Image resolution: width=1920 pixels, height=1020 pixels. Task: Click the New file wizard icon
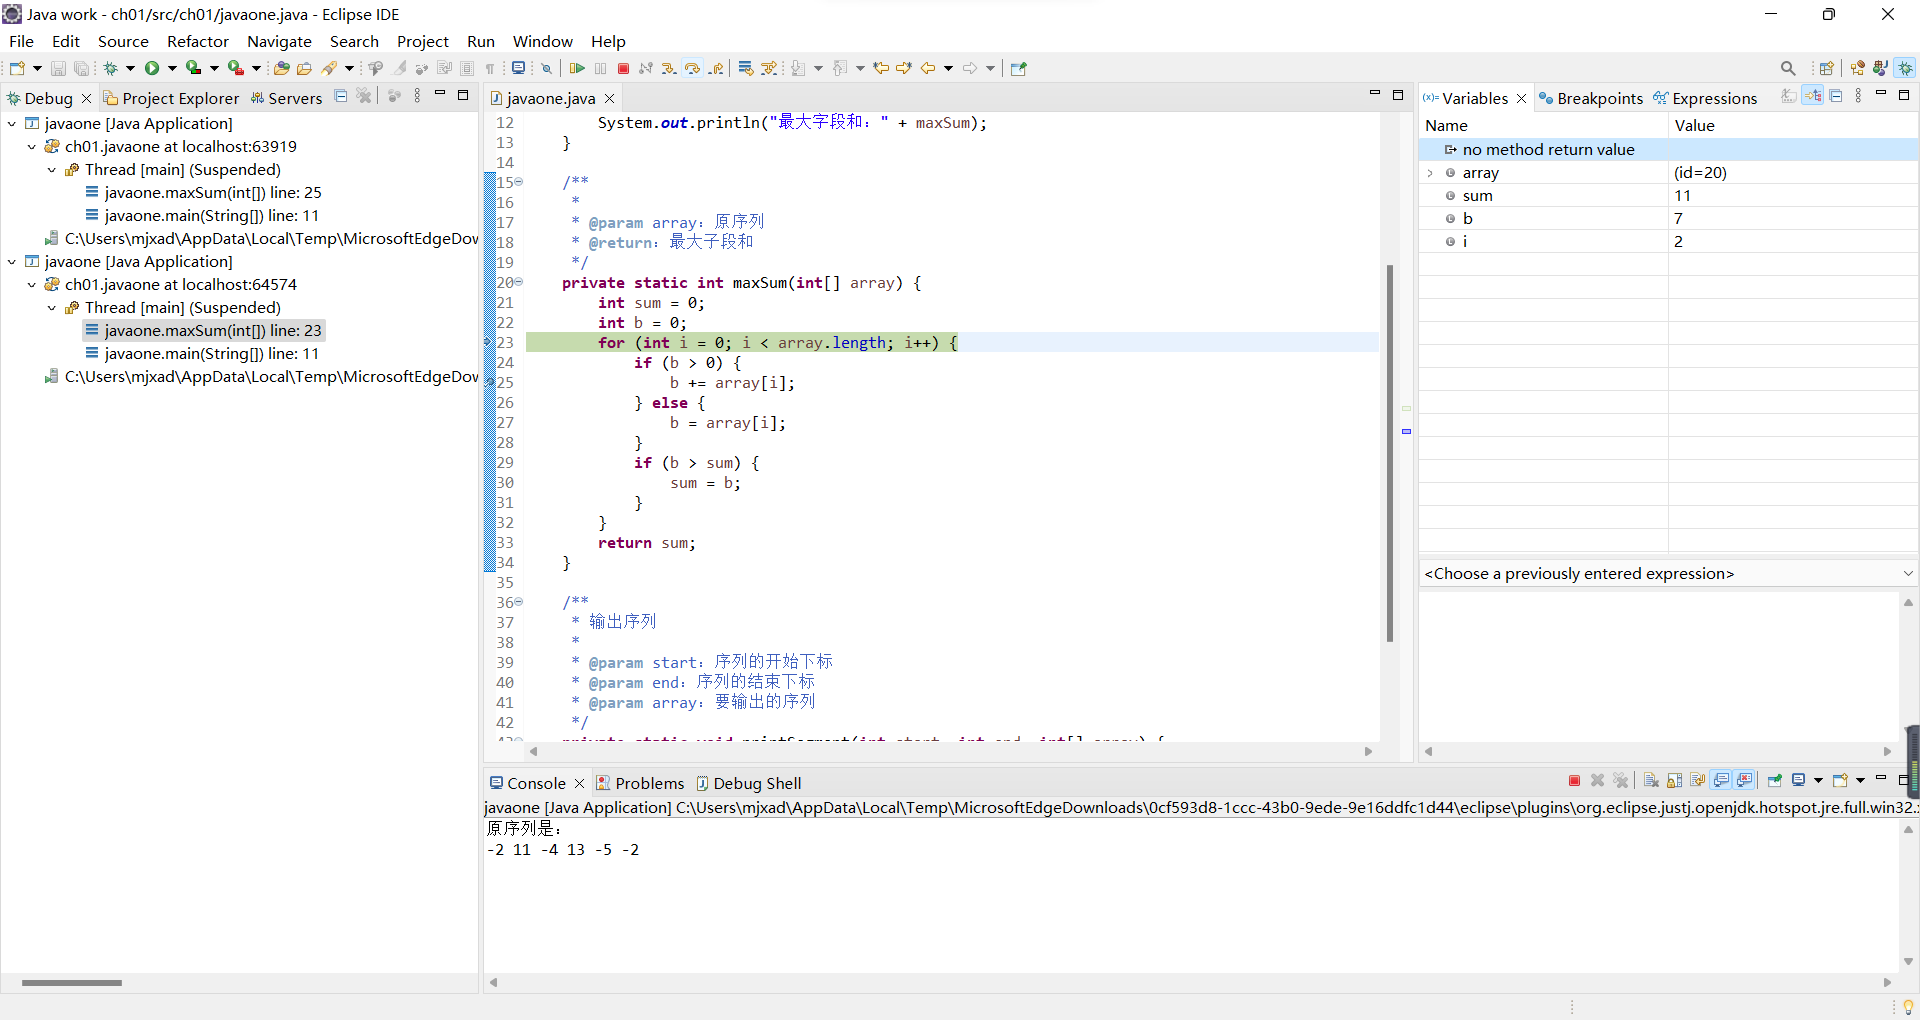(x=17, y=68)
